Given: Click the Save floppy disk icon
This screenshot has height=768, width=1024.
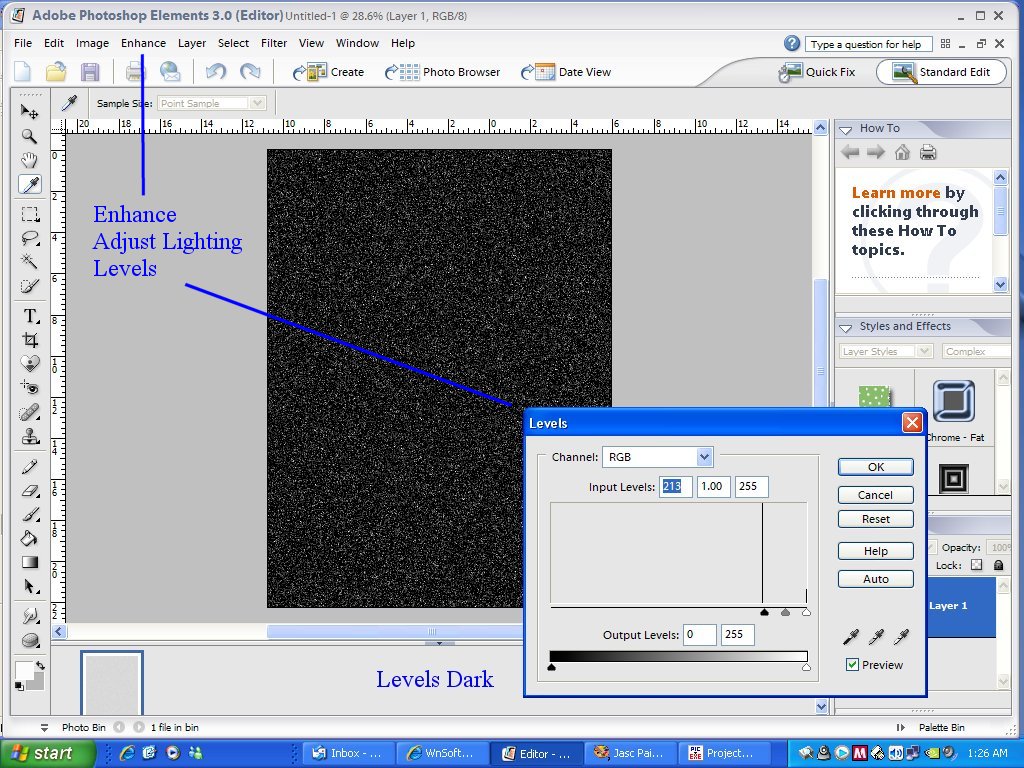Looking at the screenshot, I should pos(90,72).
